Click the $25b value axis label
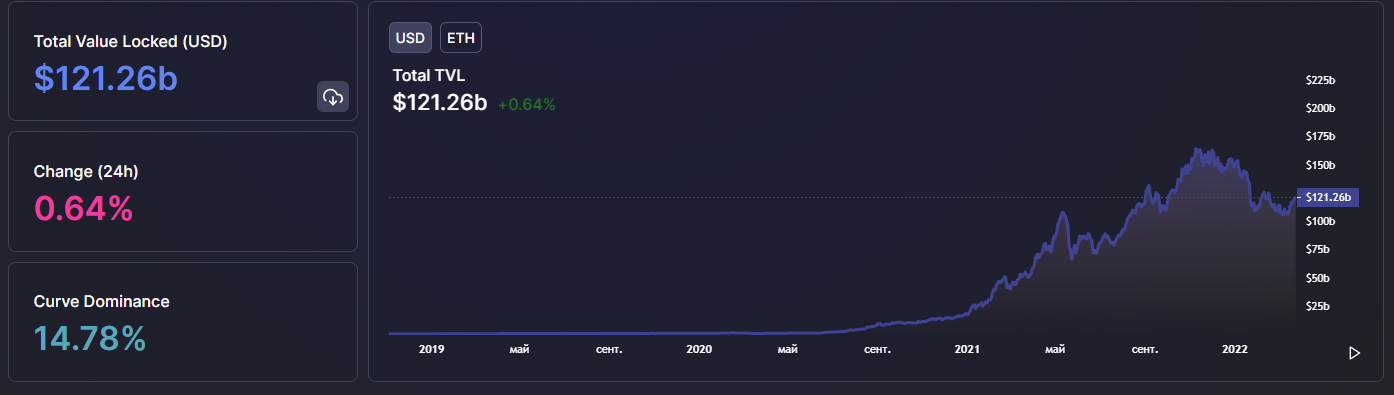The width and height of the screenshot is (1394, 395). pos(1318,306)
